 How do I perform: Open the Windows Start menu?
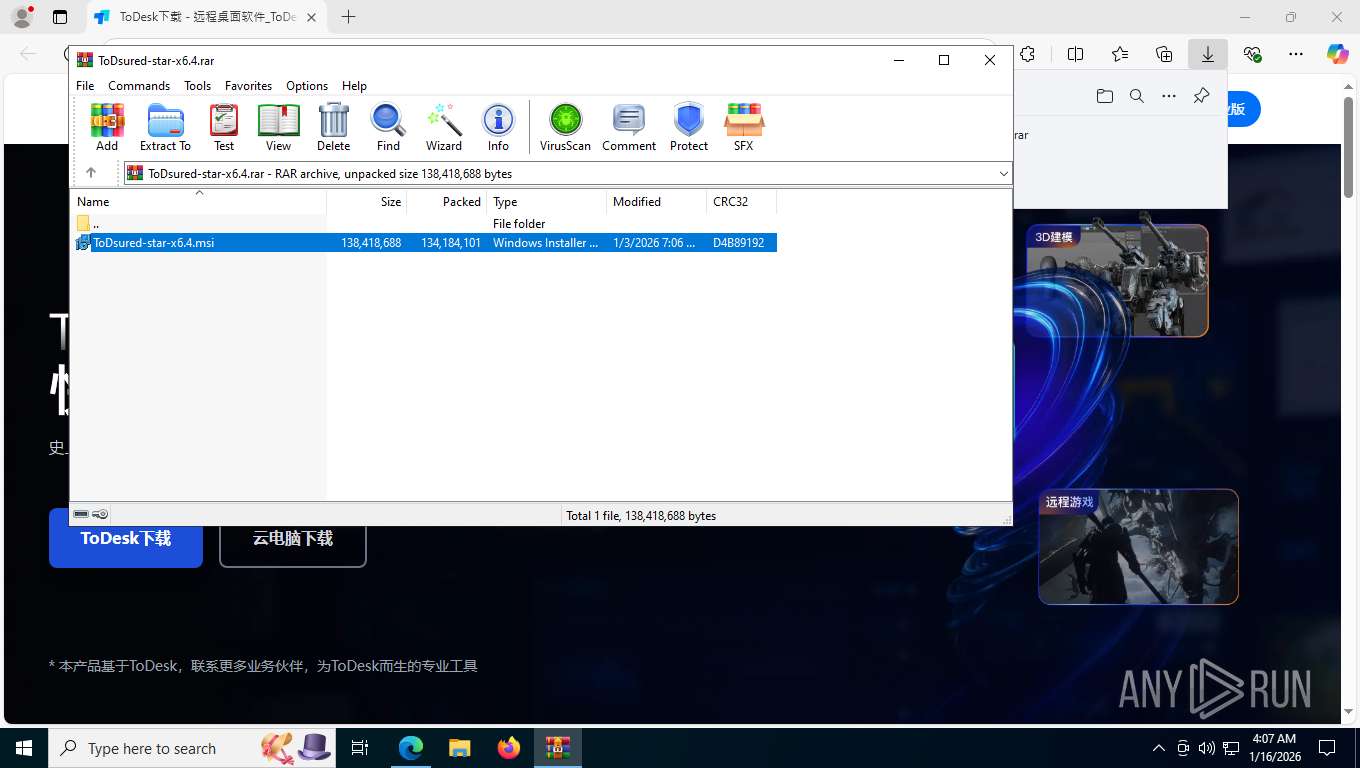point(24,748)
